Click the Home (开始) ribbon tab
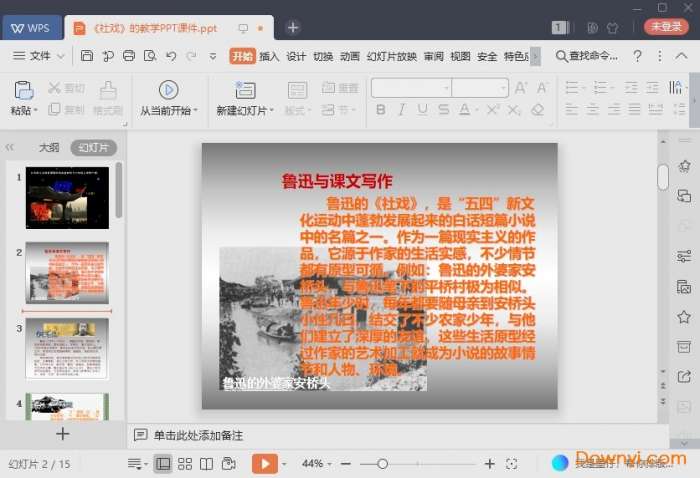700x478 pixels. pyautogui.click(x=242, y=56)
